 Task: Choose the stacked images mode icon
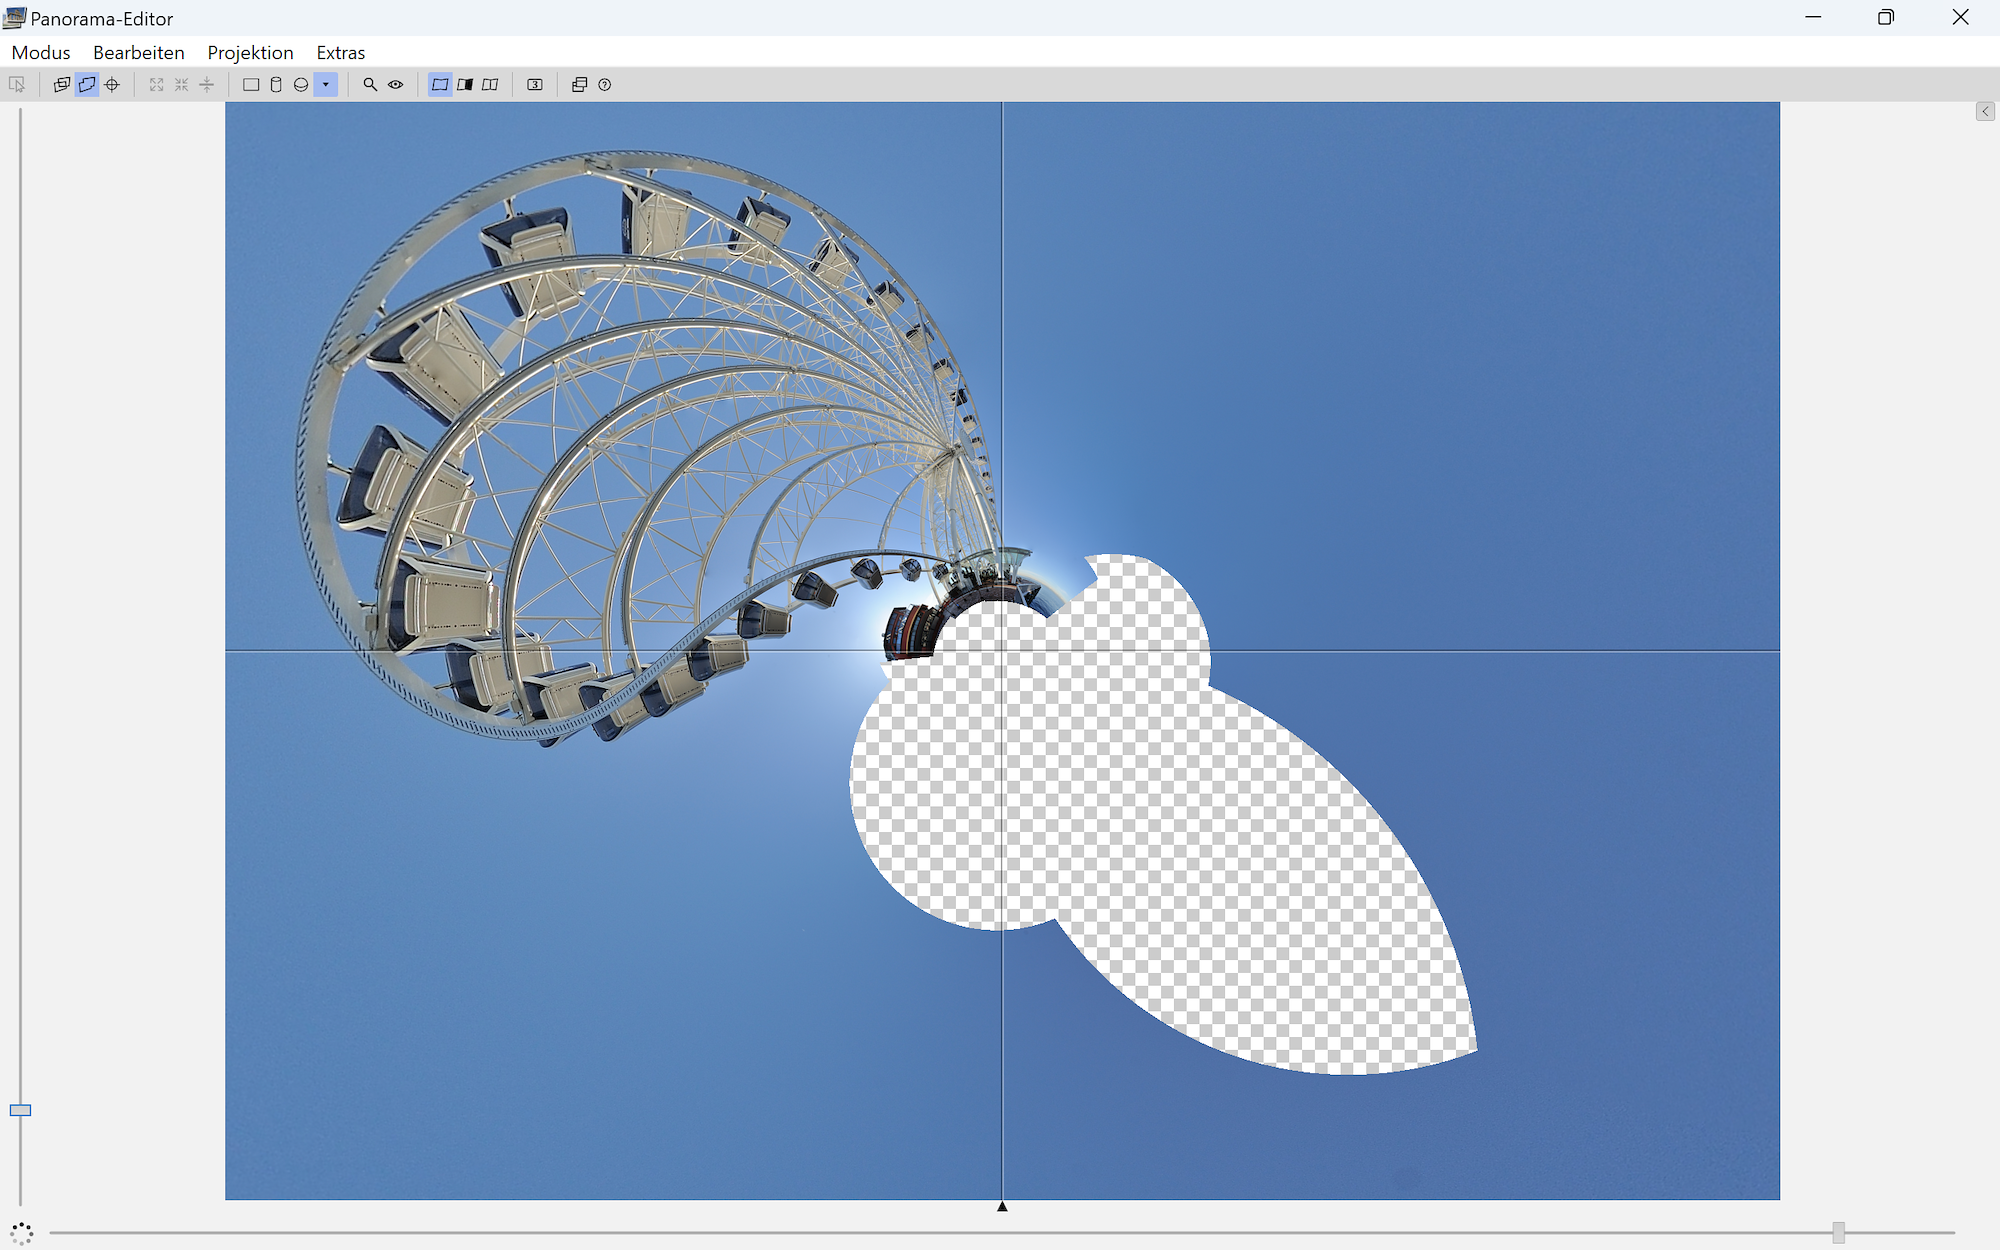(62, 85)
